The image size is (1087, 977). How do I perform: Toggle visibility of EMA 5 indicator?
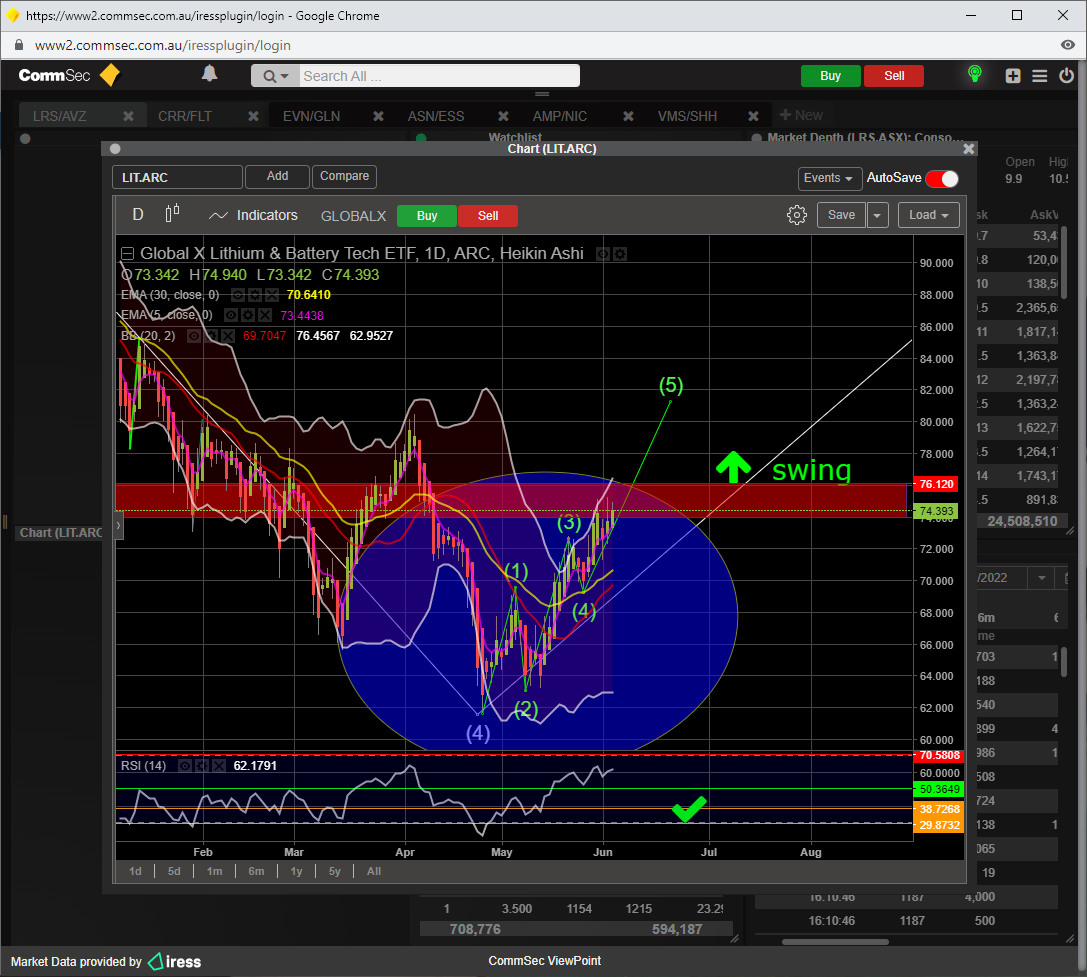coord(231,315)
